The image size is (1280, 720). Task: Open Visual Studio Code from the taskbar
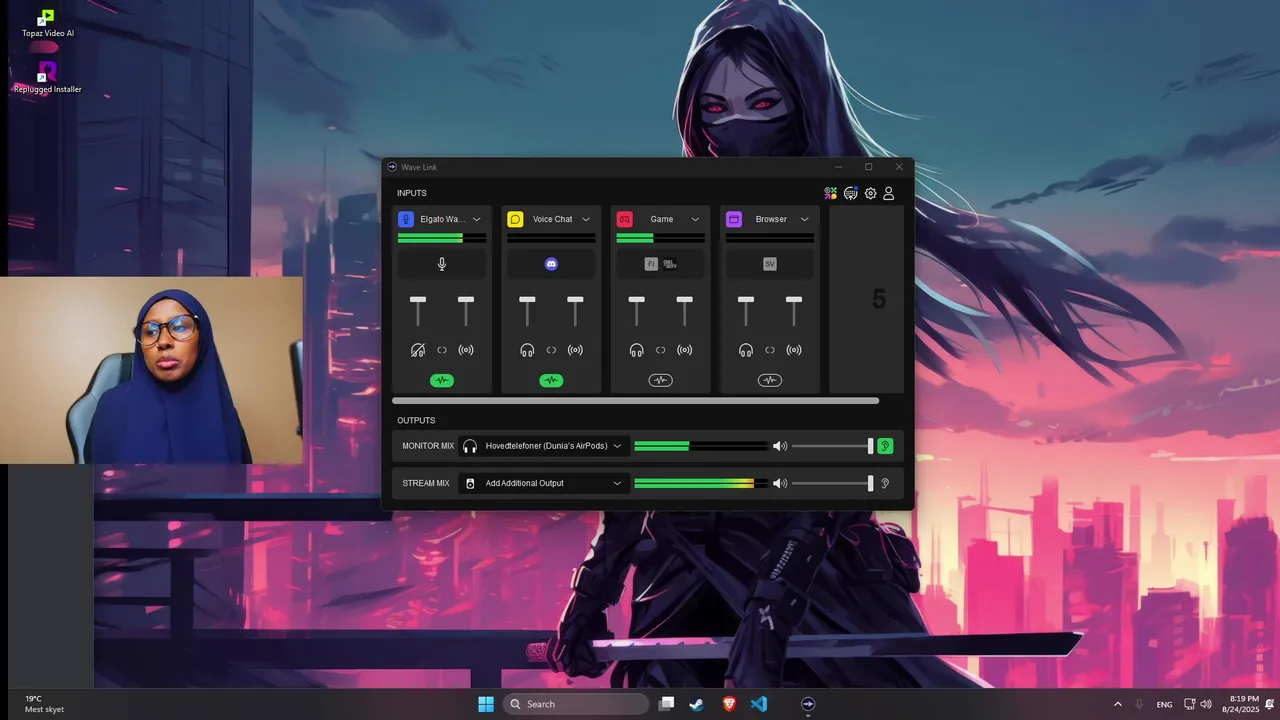click(759, 704)
